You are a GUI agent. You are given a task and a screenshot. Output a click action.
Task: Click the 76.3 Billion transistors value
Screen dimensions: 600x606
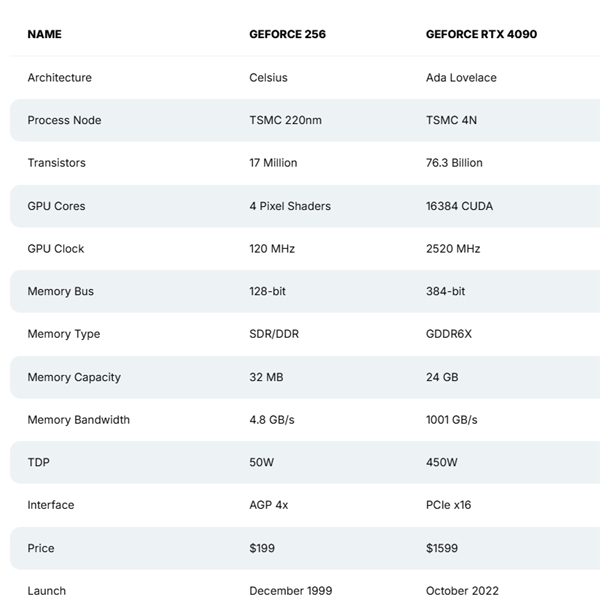point(454,163)
